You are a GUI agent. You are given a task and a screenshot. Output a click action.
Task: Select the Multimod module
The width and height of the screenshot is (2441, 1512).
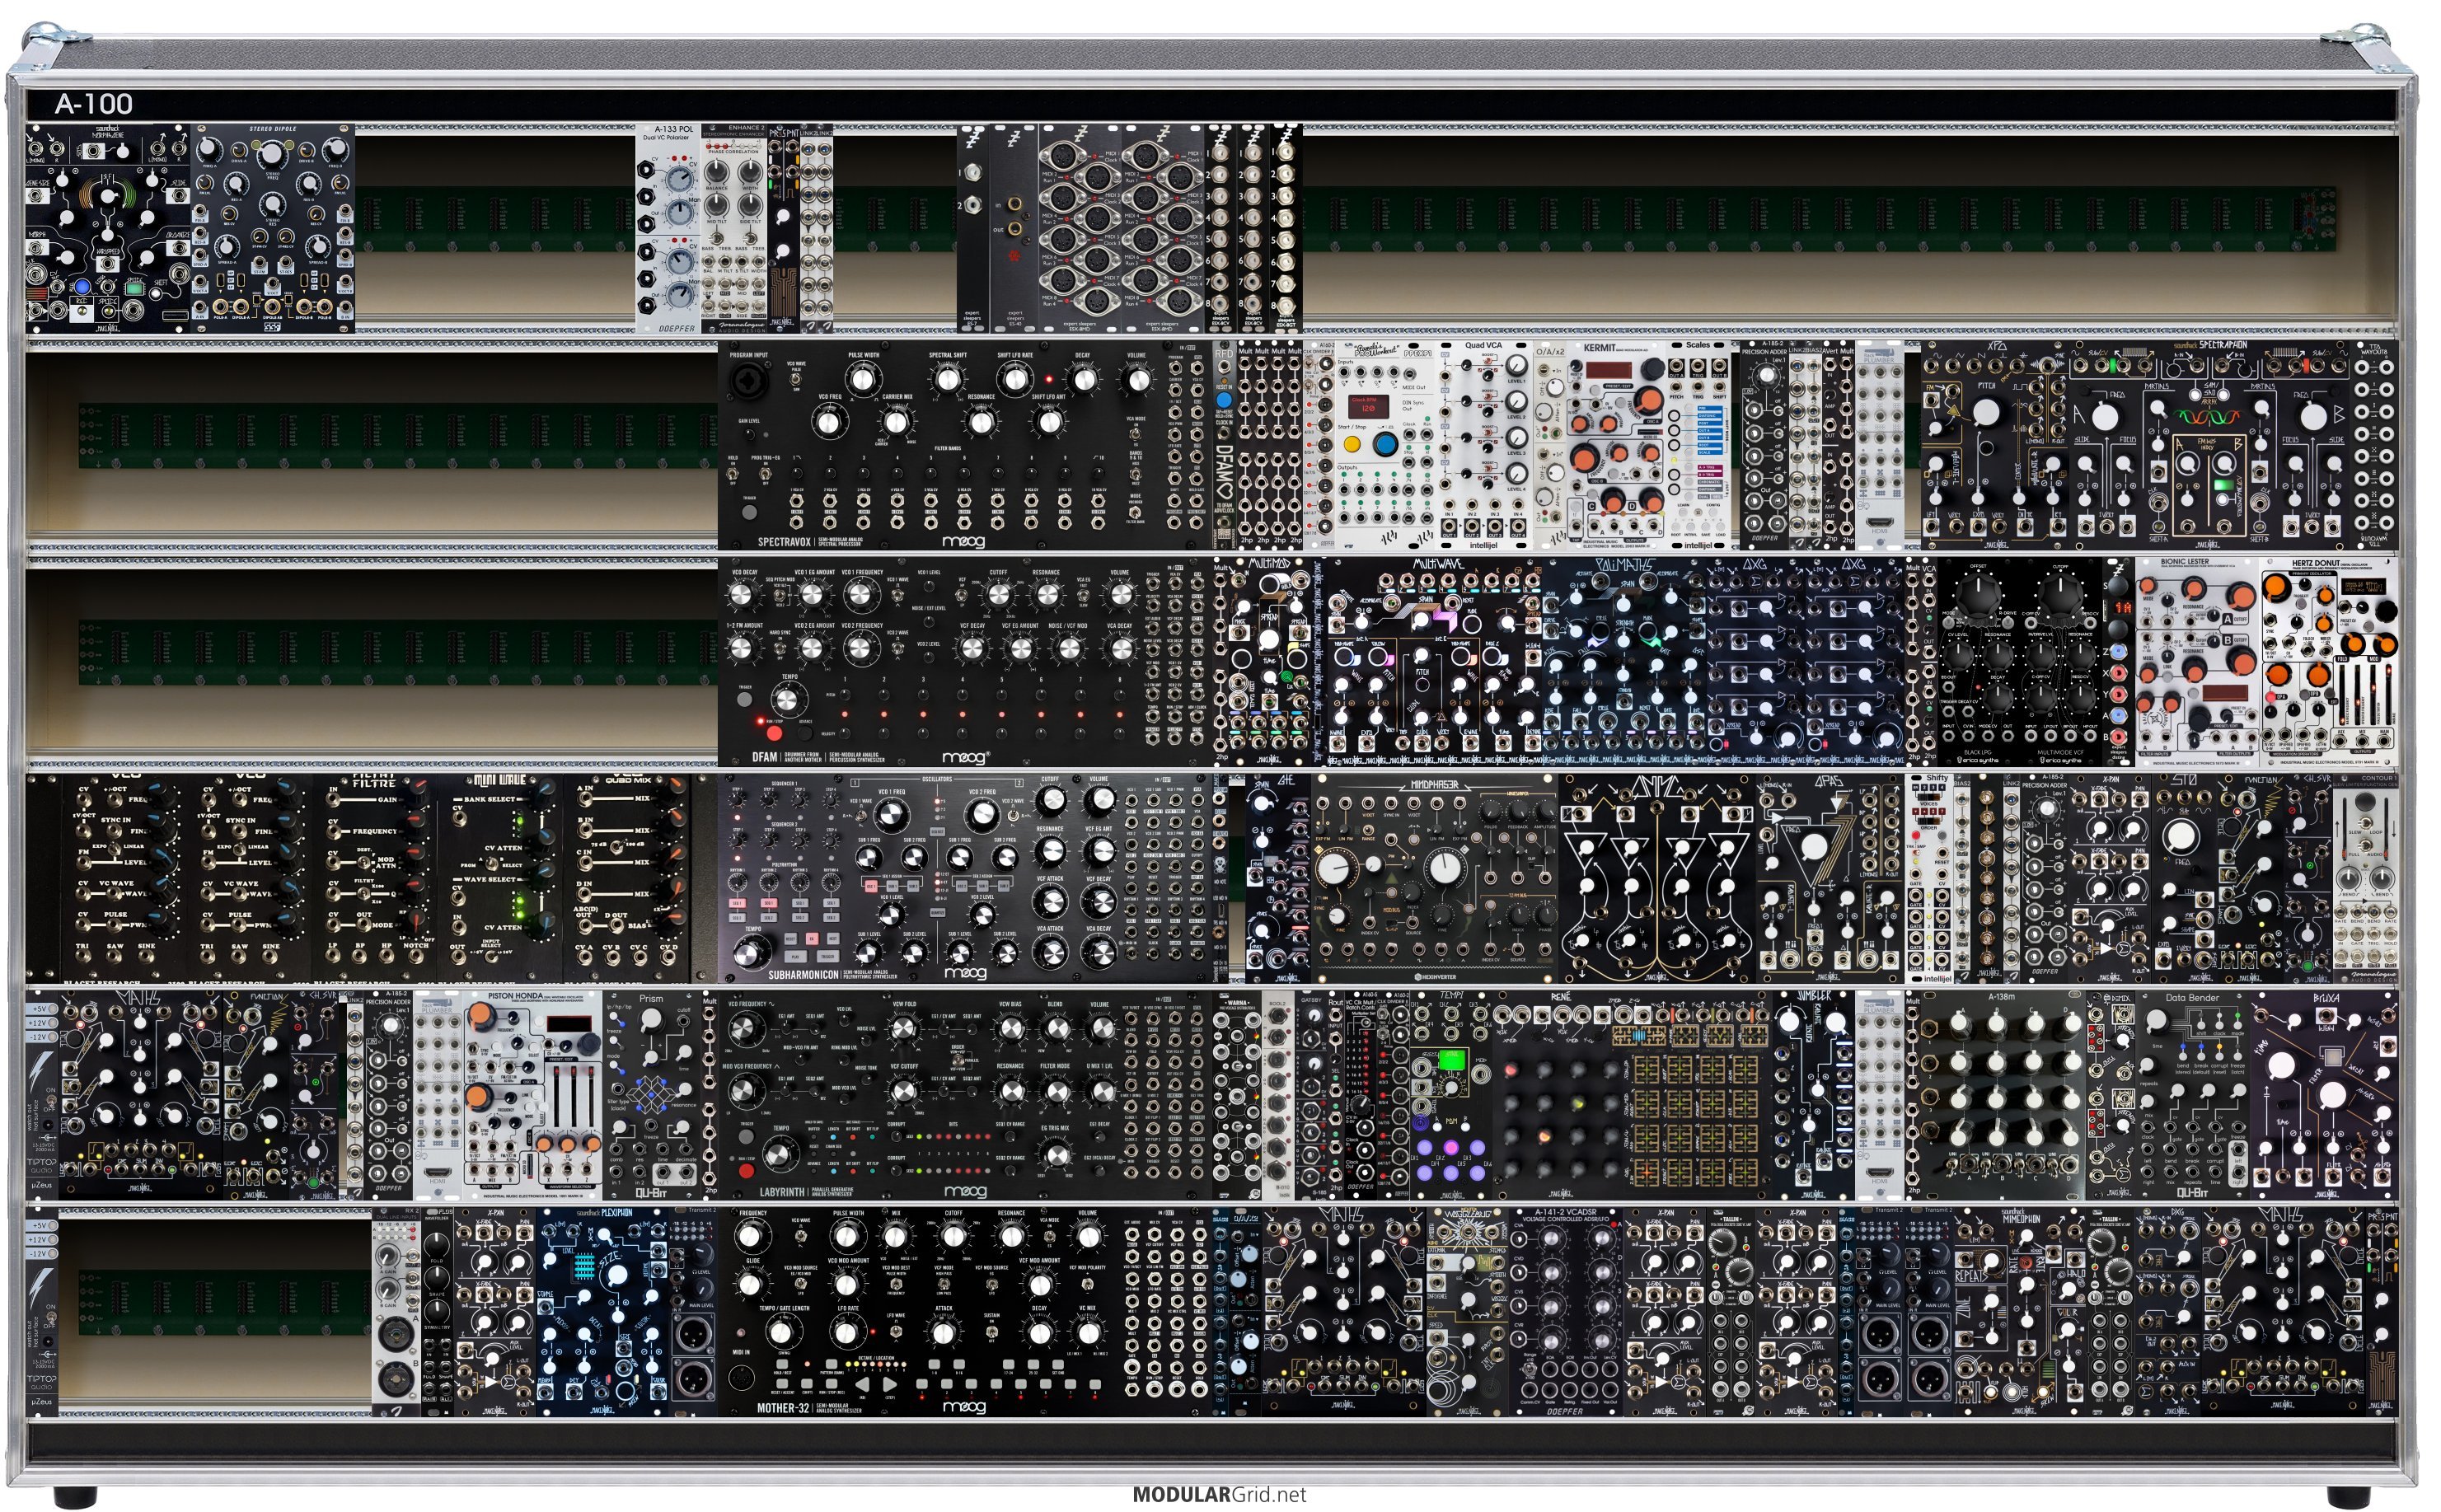[x=1269, y=662]
